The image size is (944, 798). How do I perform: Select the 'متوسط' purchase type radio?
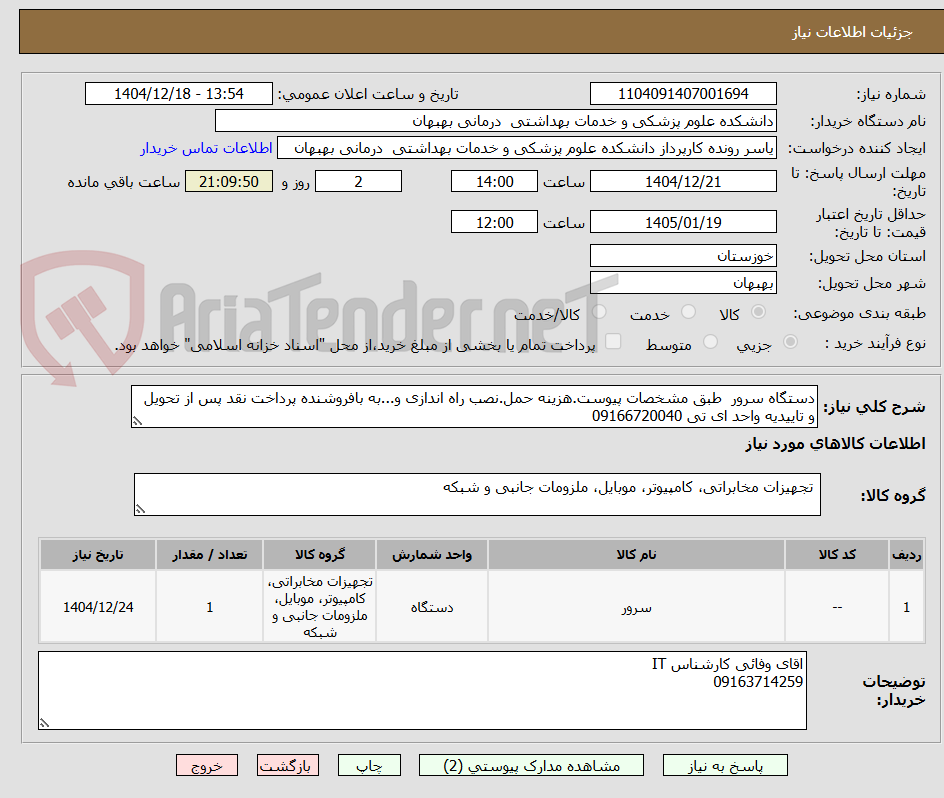tap(710, 342)
